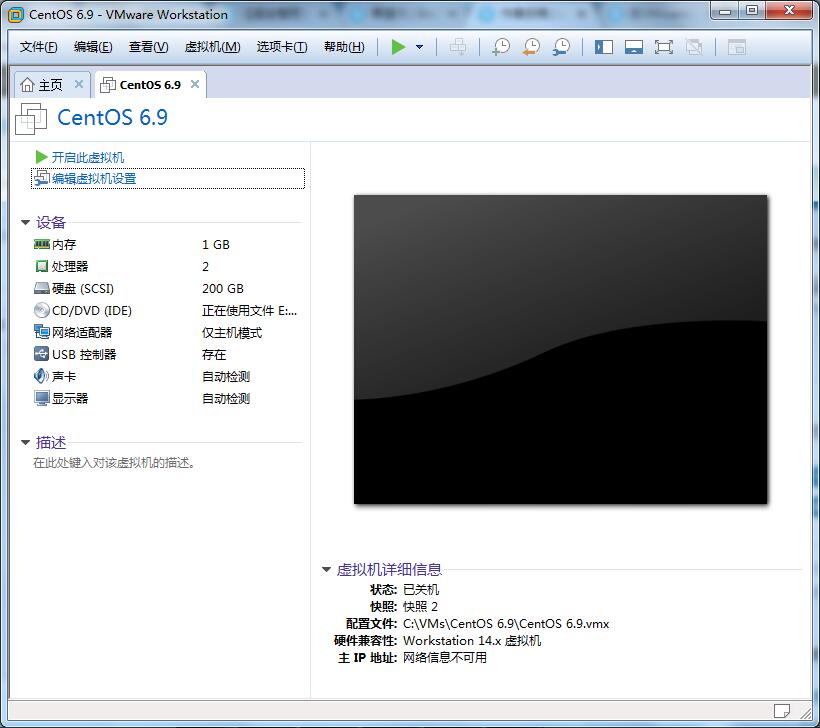The width and height of the screenshot is (820, 728).
Task: Click the disc icon beside CD/DVD
Action: click(41, 310)
